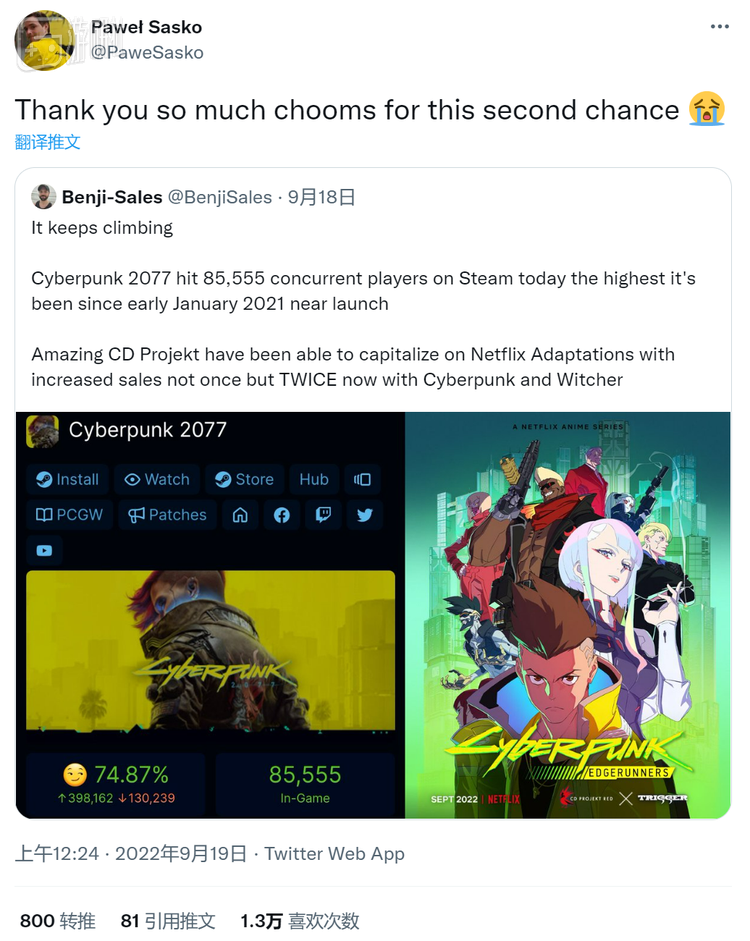750x941 pixels.
Task: Click the YouTube icon button
Action: (44, 550)
